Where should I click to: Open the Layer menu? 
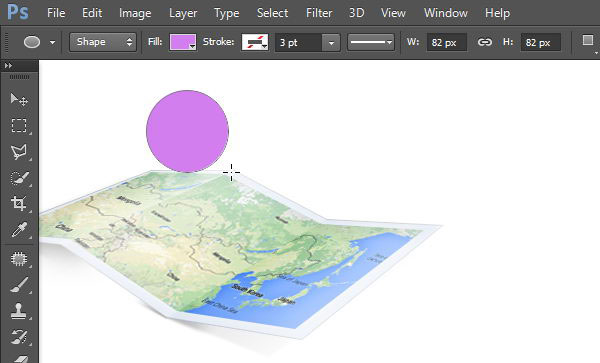pos(183,13)
